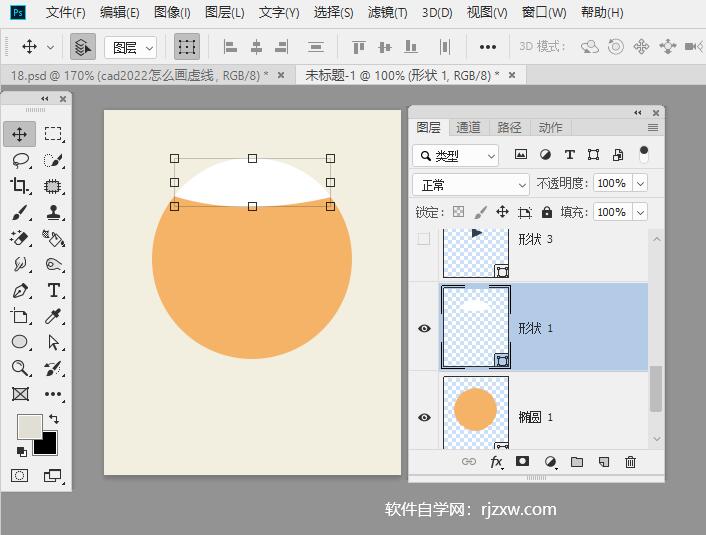Open the 文件(F) menu
The width and height of the screenshot is (706, 535).
click(65, 13)
